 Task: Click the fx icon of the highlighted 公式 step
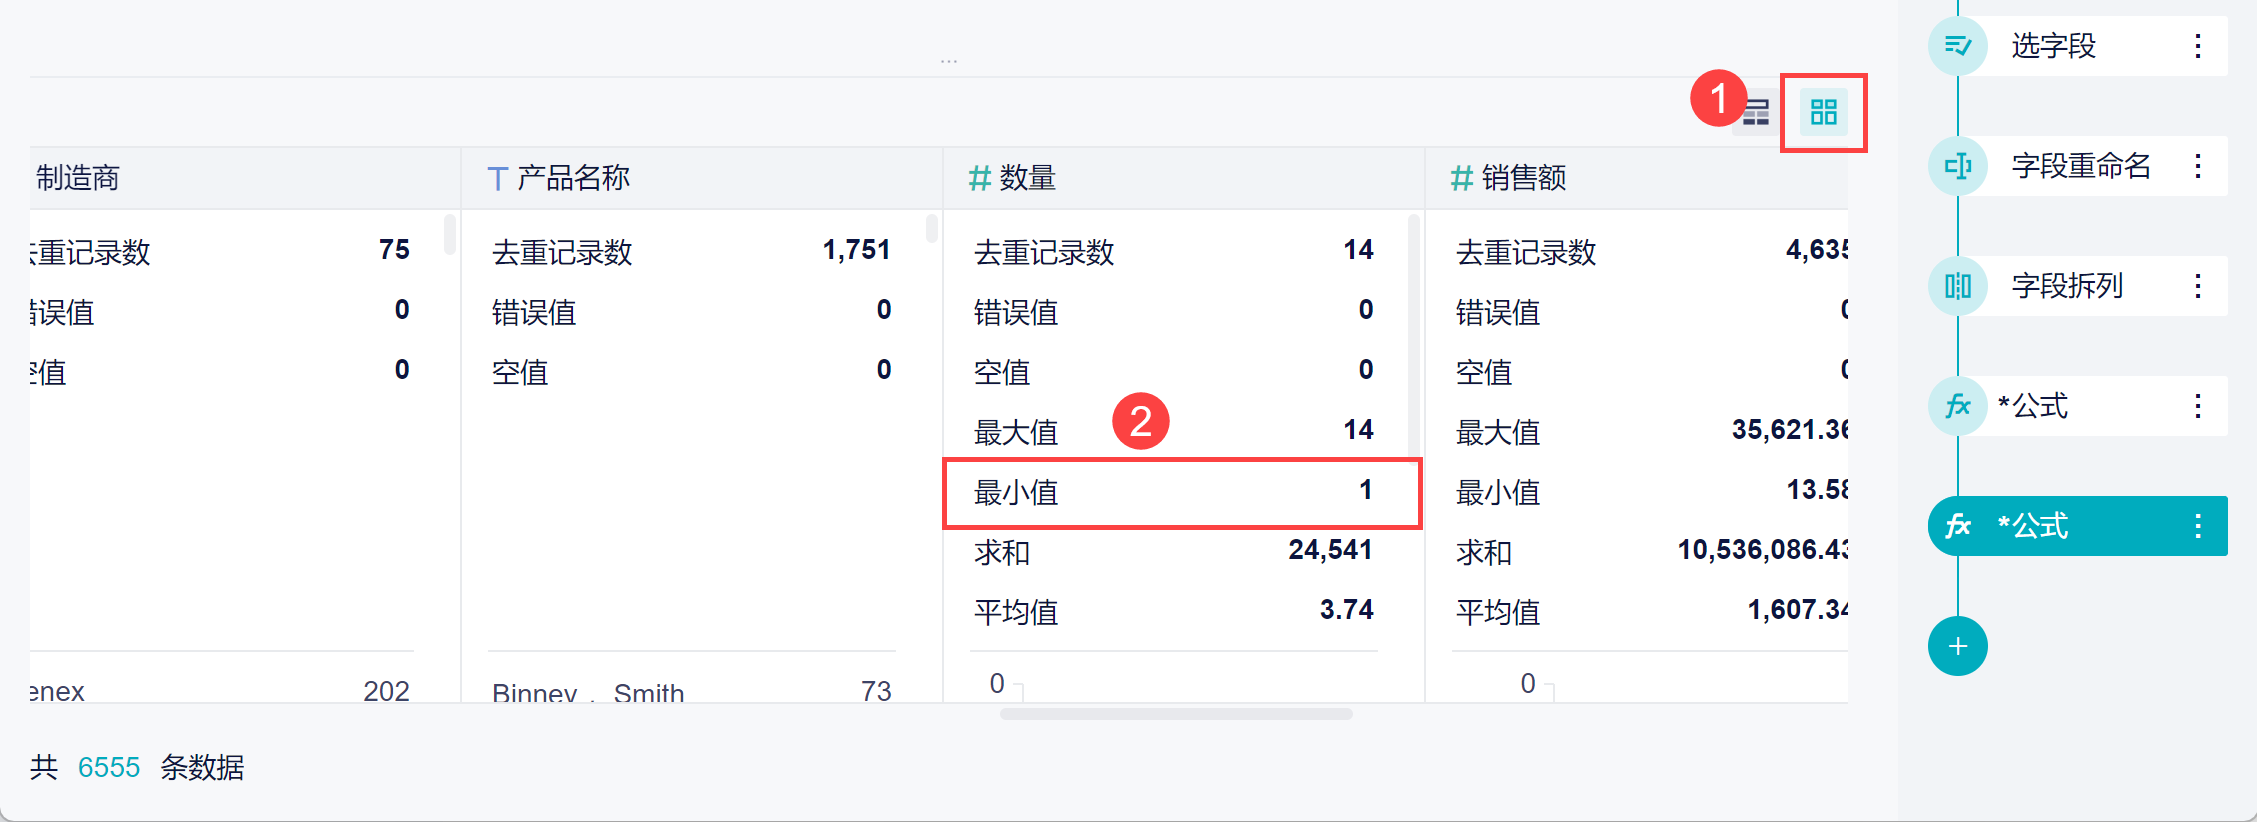(1957, 526)
